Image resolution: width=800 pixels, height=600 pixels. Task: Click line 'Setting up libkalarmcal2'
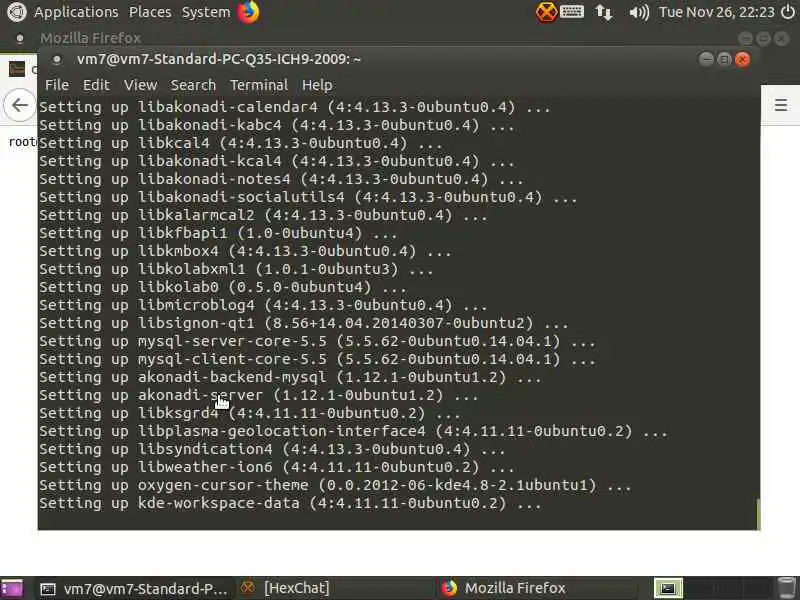(x=263, y=215)
